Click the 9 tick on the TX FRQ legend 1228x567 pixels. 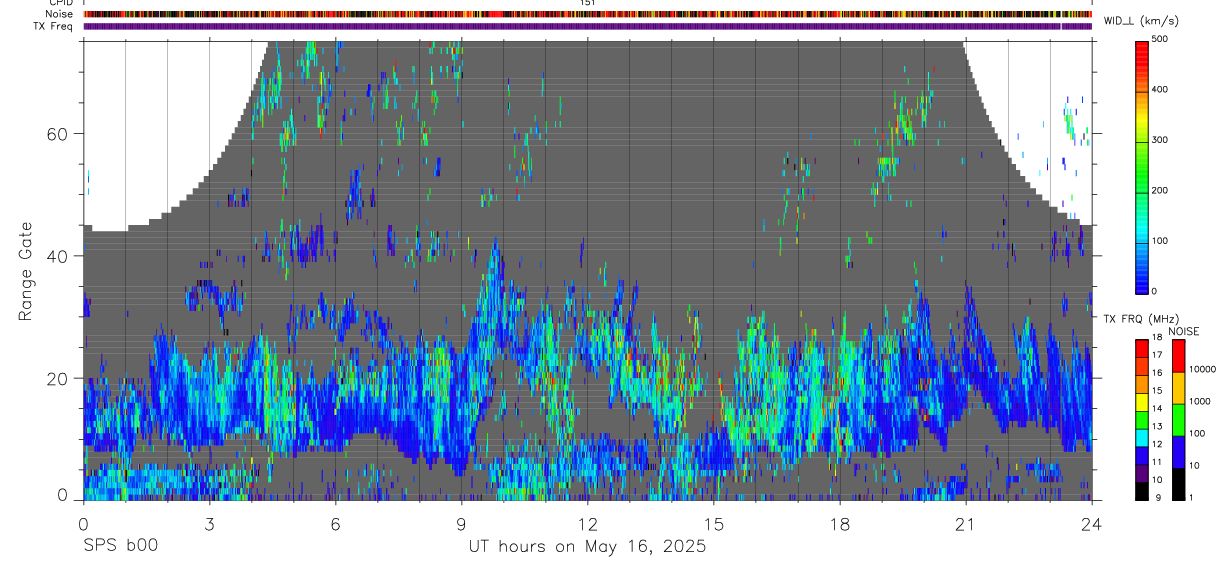[1156, 497]
